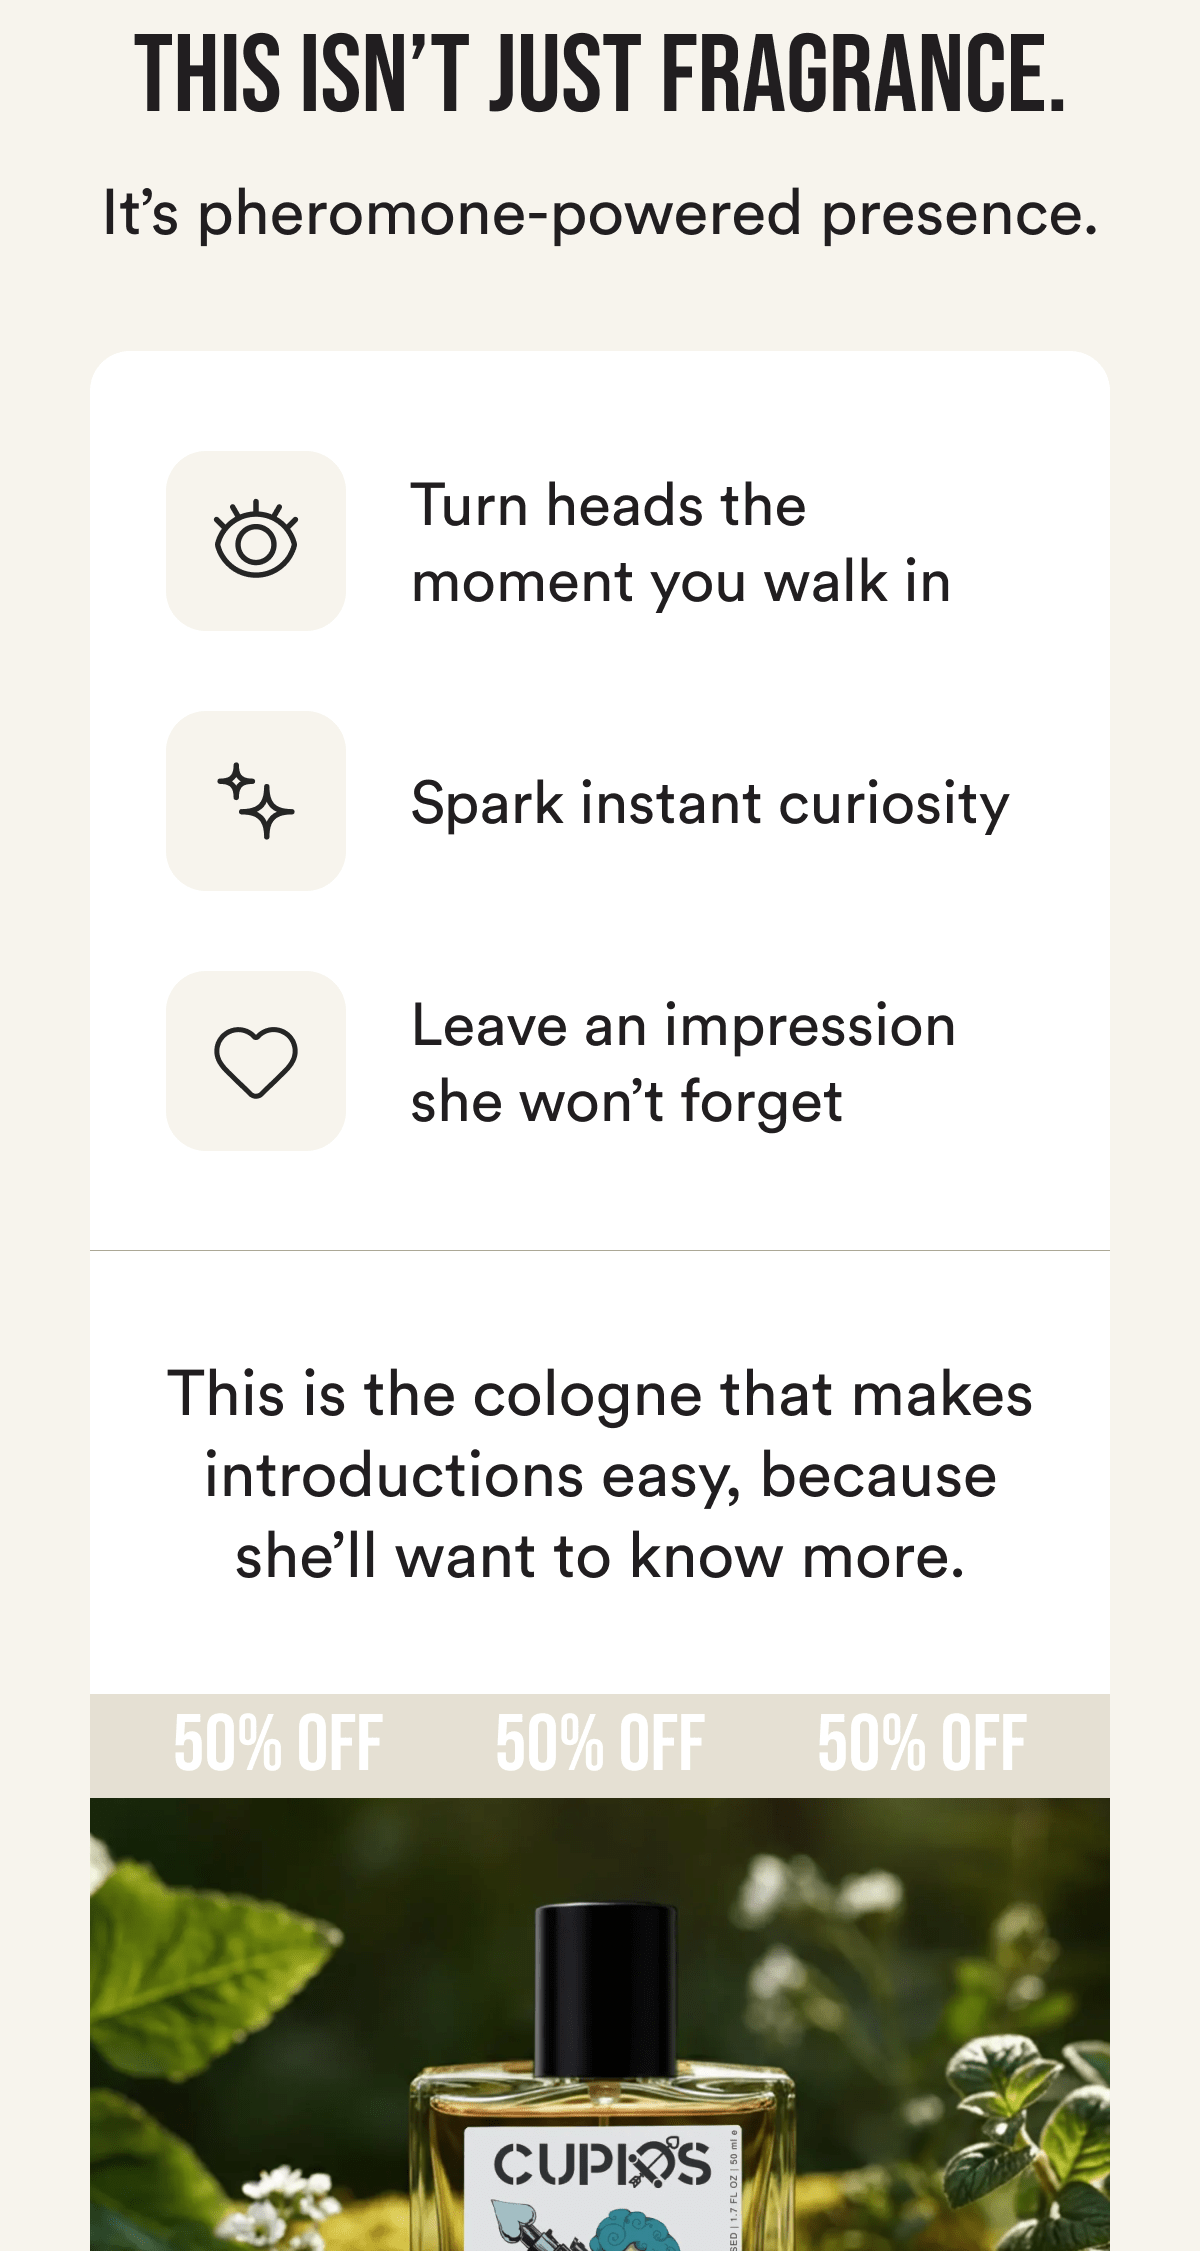The width and height of the screenshot is (1200, 2251).
Task: Click the horizontal divider line below benefits
Action: click(600, 1250)
